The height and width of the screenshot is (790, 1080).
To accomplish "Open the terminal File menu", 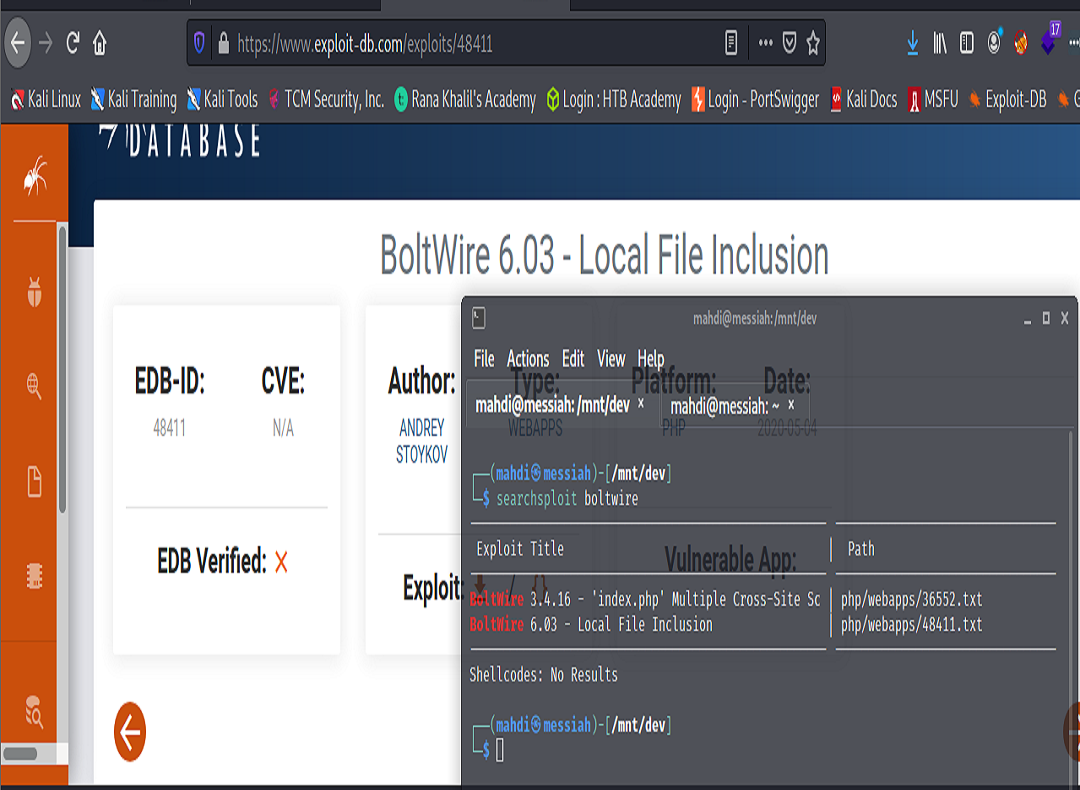I will pyautogui.click(x=484, y=359).
